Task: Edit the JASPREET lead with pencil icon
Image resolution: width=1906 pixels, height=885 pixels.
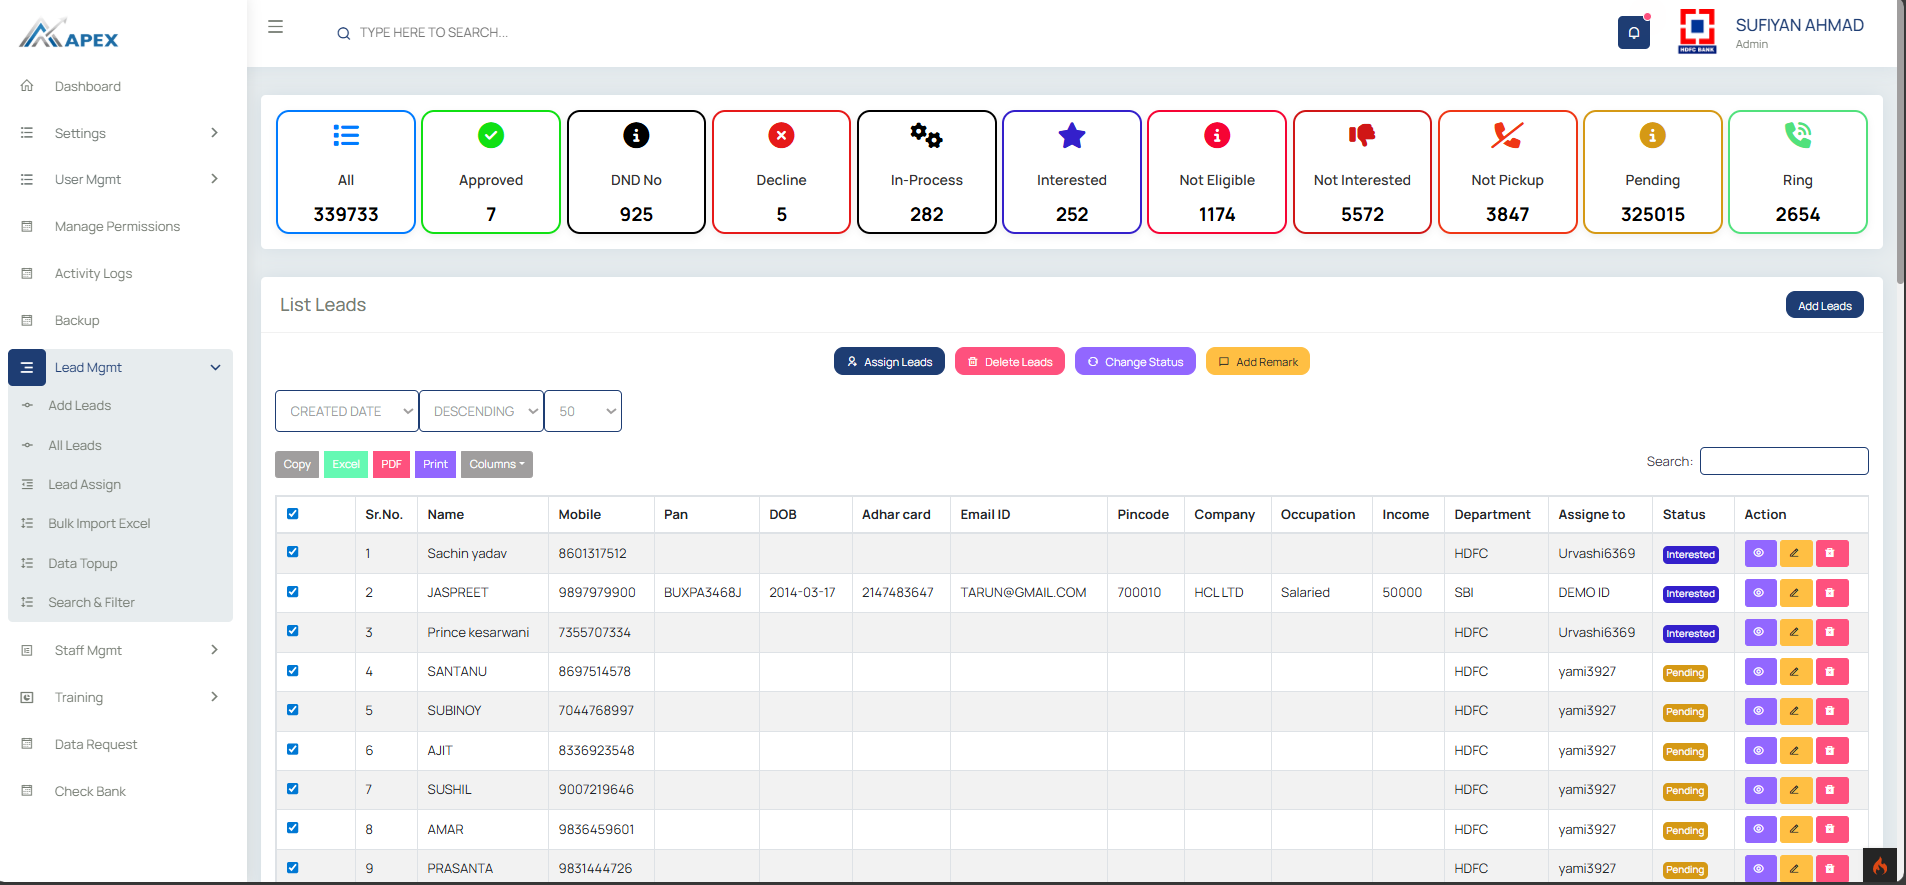Action: pos(1795,593)
